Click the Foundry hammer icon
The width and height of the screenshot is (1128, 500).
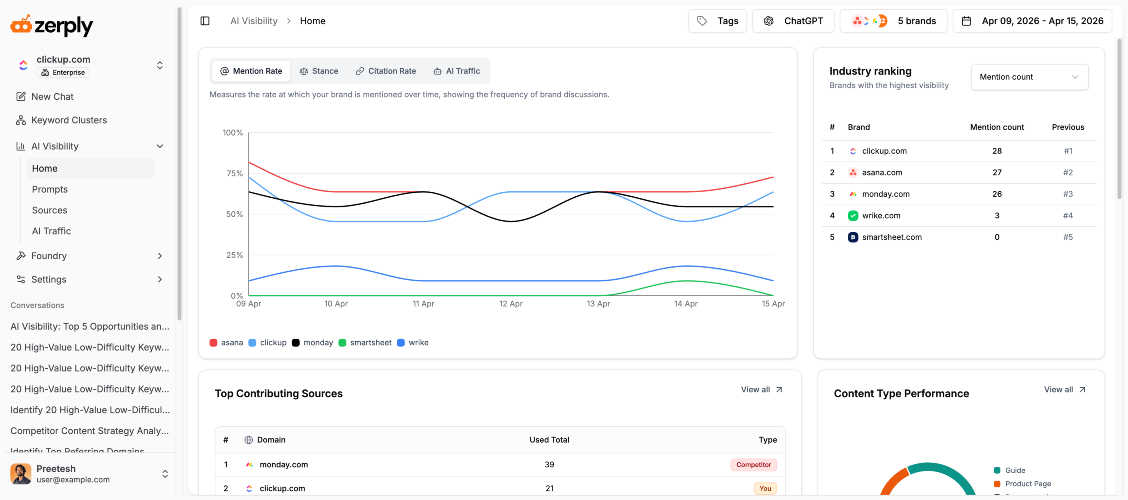pos(21,256)
